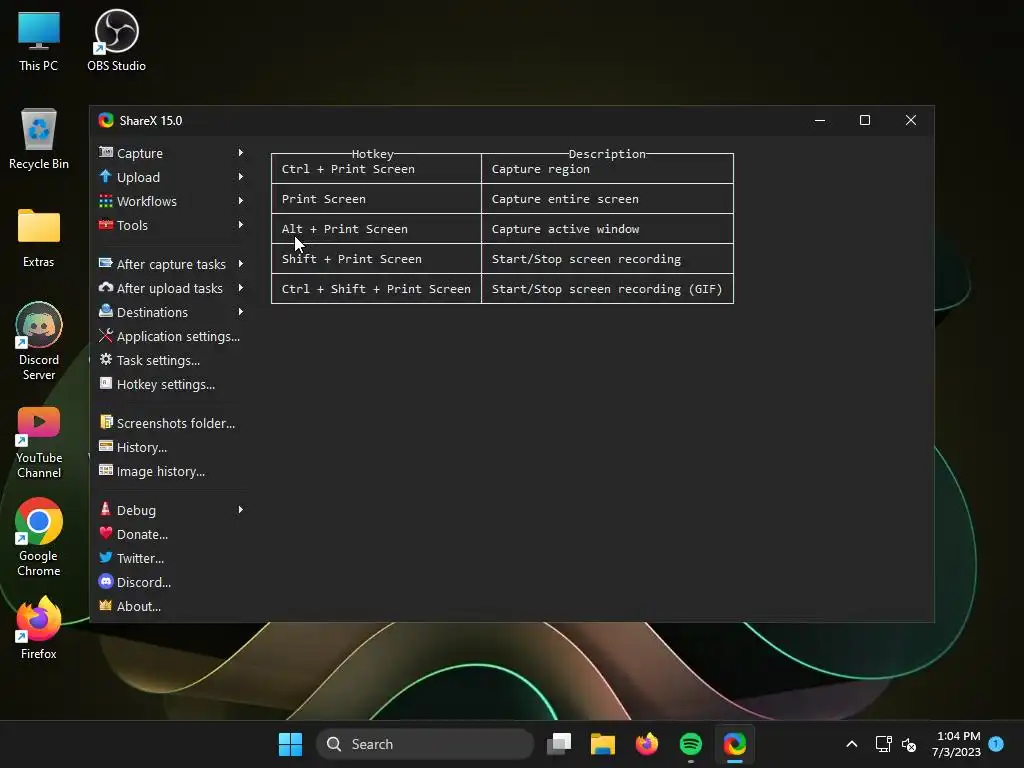Viewport: 1024px width, 768px height.
Task: Click the ShareX taskbar icon
Action: pyautogui.click(x=735, y=744)
